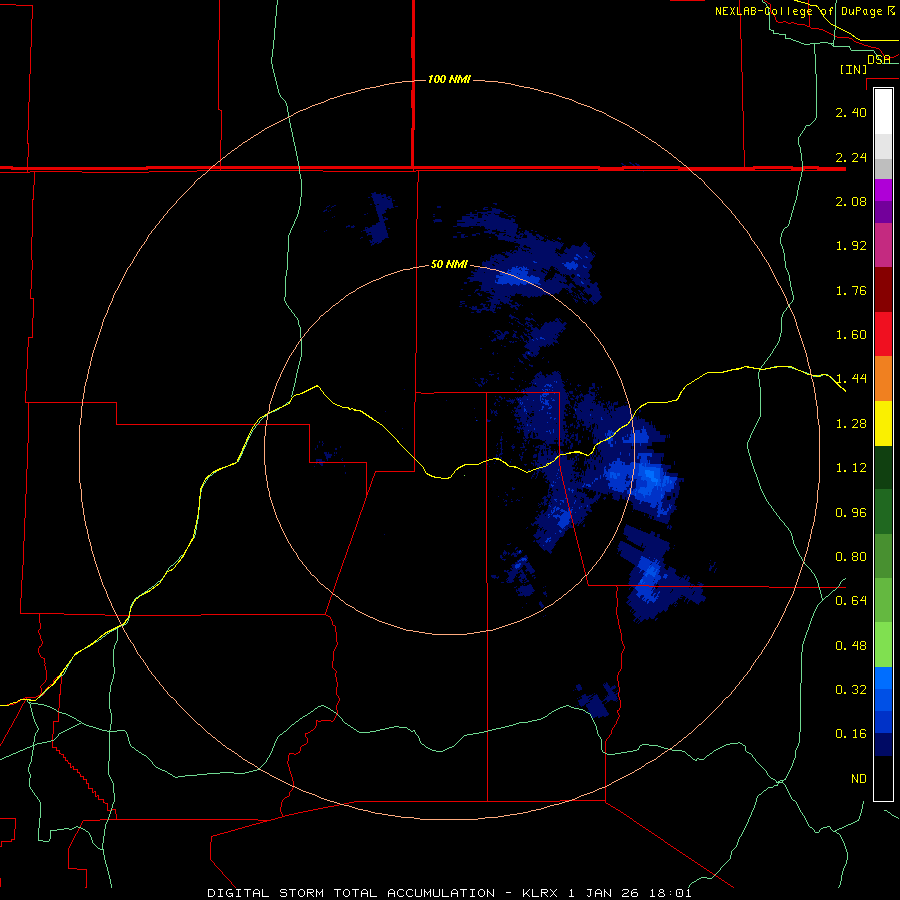Click the 0.80 legend value
Image resolution: width=900 pixels, height=900 pixels.
coord(851,557)
